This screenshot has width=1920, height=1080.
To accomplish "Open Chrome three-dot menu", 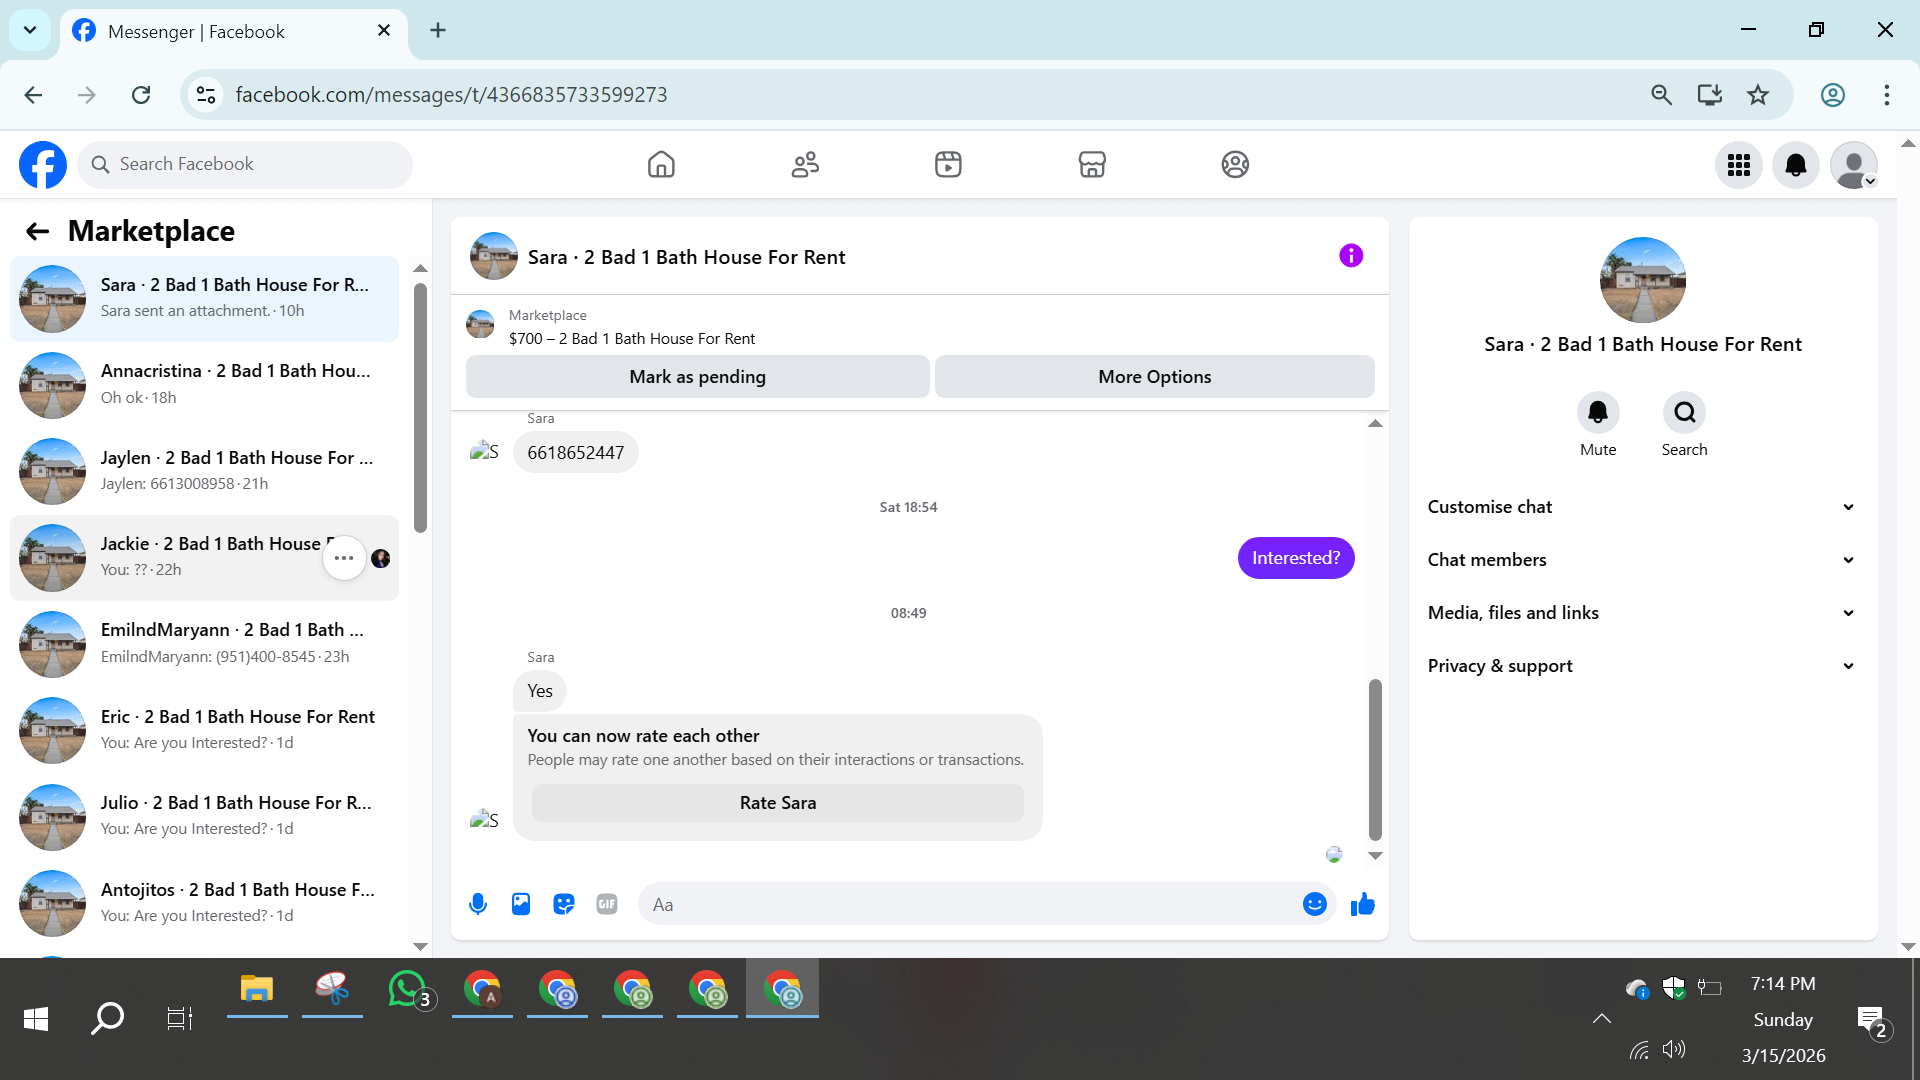I will [x=1887, y=95].
